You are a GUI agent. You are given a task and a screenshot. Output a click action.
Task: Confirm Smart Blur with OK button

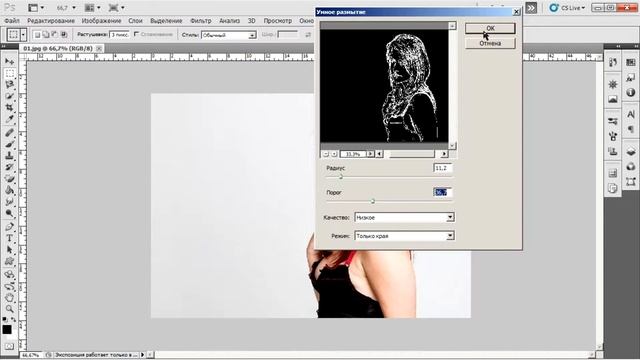point(490,28)
